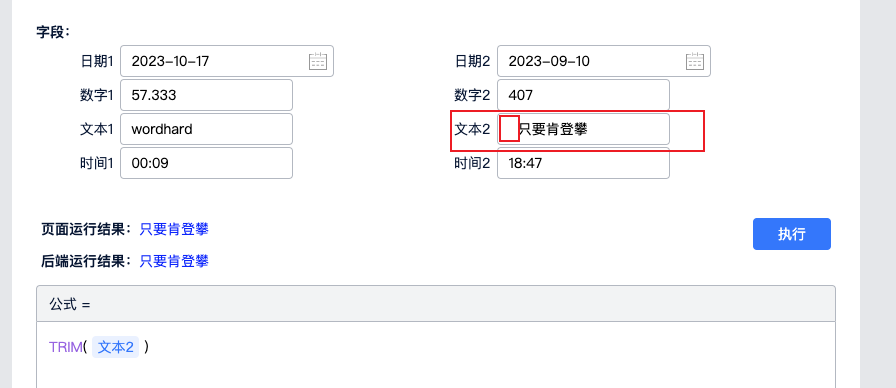Click the 文本2 label beside its input
This screenshot has width=896, height=388.
(x=473, y=129)
